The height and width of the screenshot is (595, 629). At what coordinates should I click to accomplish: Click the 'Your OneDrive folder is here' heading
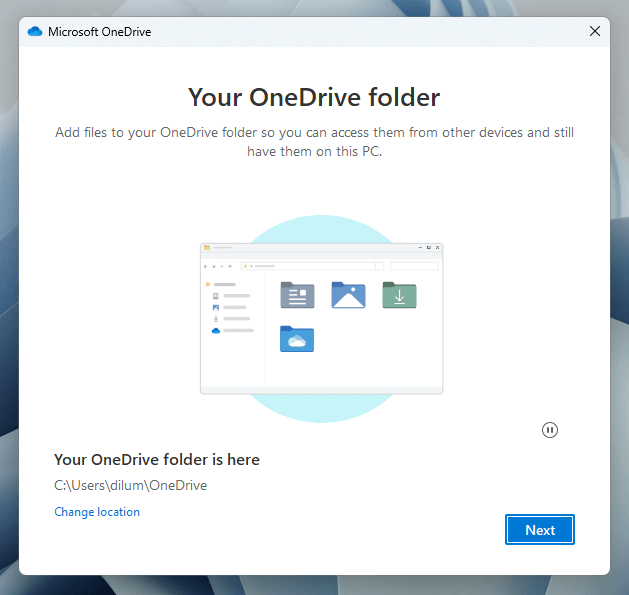coord(157,460)
